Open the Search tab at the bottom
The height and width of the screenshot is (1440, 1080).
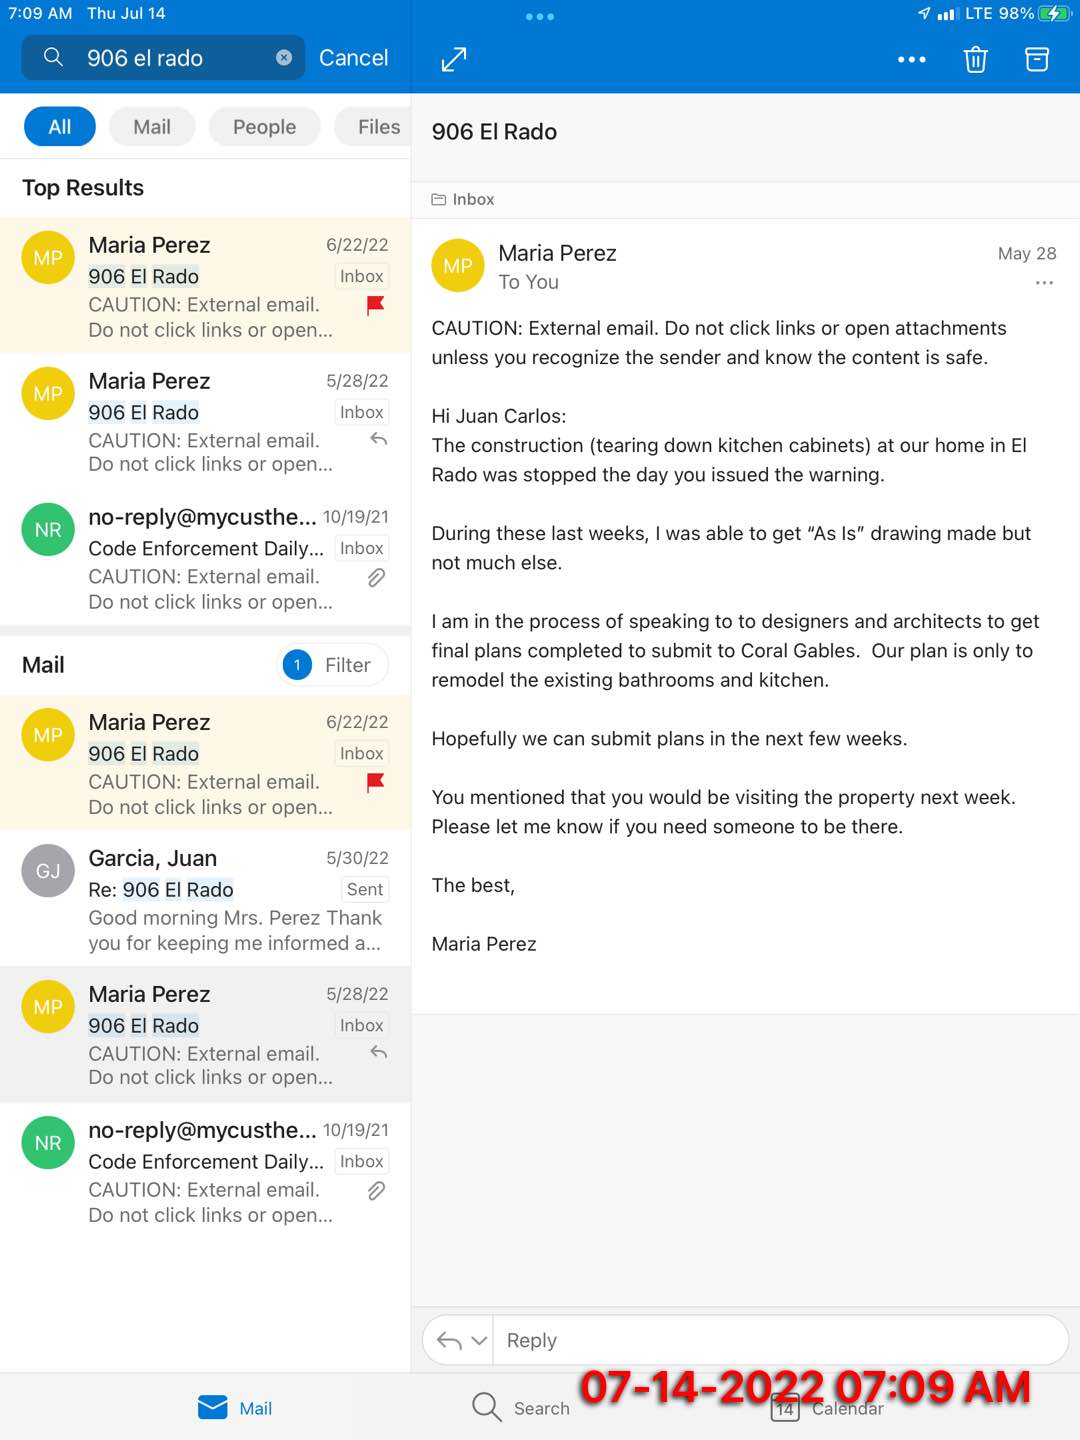(520, 1408)
